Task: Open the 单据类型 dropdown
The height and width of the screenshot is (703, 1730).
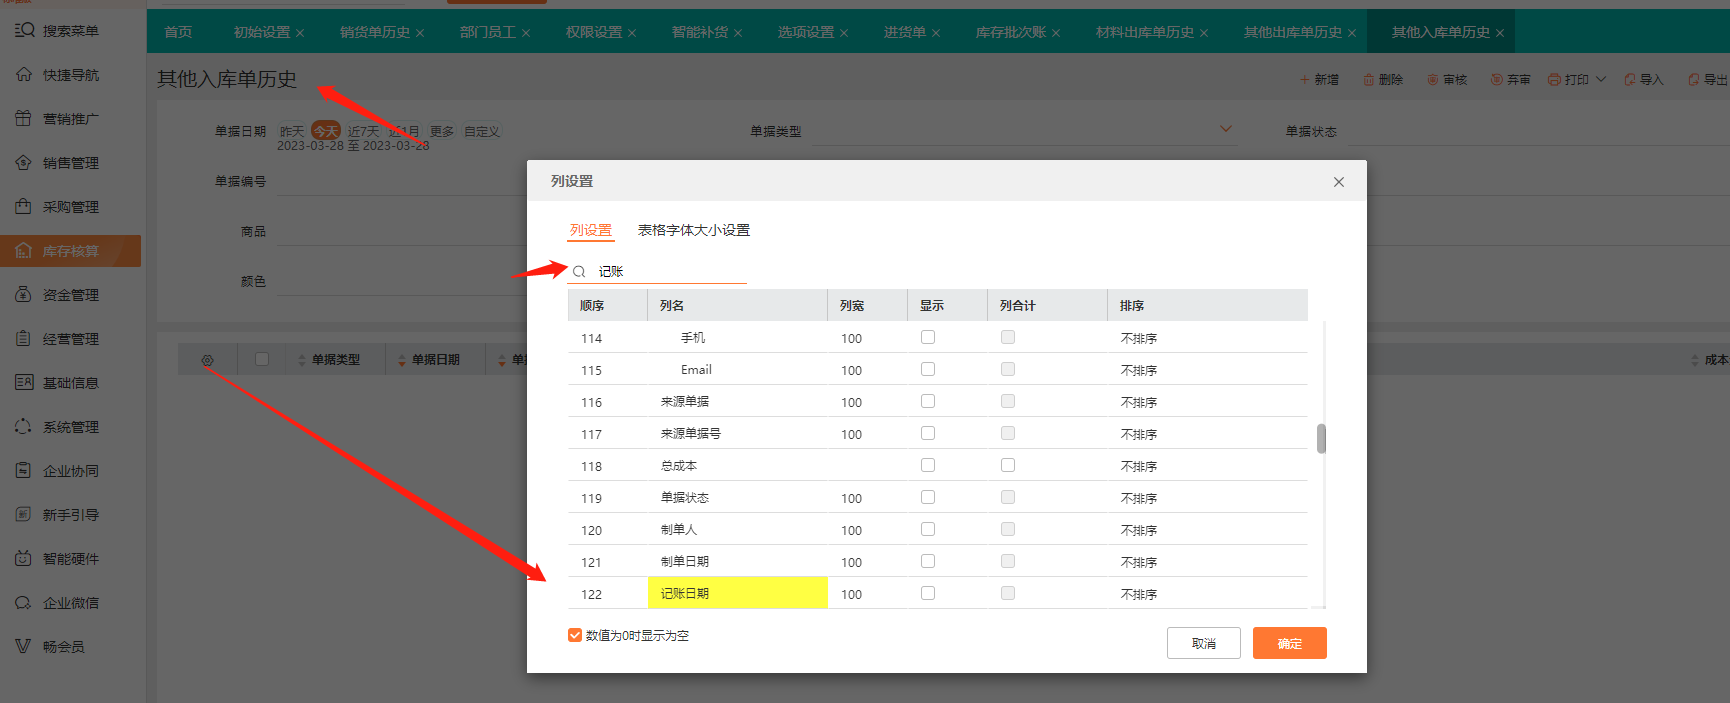Action: coord(1024,130)
